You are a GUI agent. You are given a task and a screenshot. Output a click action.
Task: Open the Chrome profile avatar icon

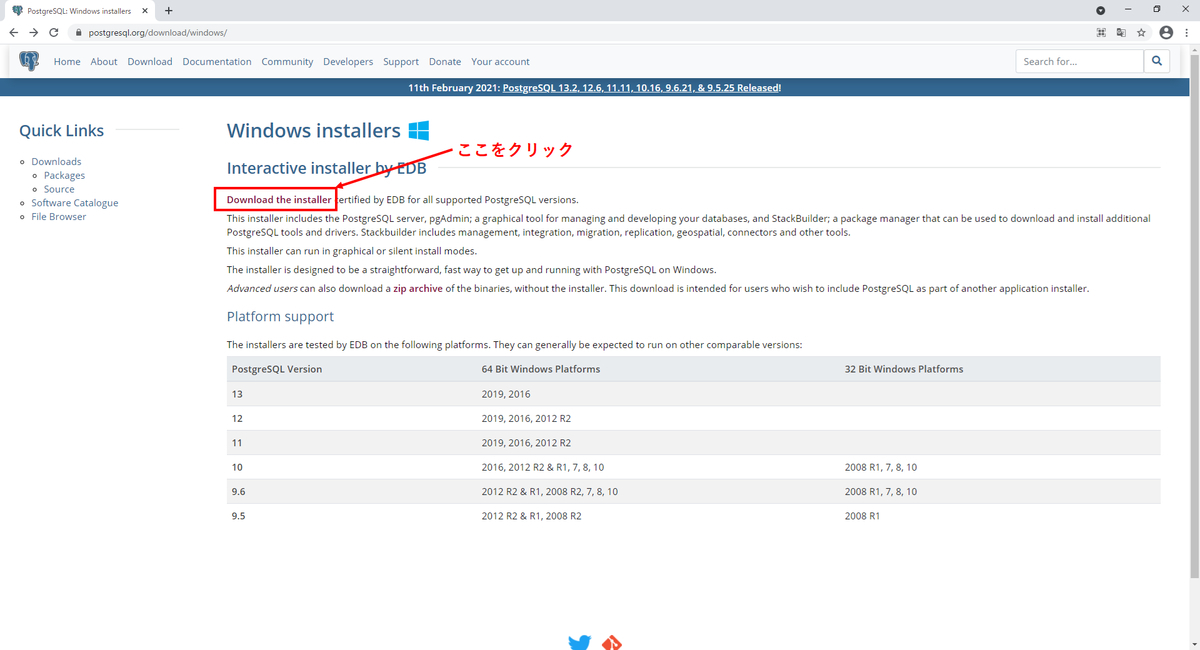coord(1166,32)
